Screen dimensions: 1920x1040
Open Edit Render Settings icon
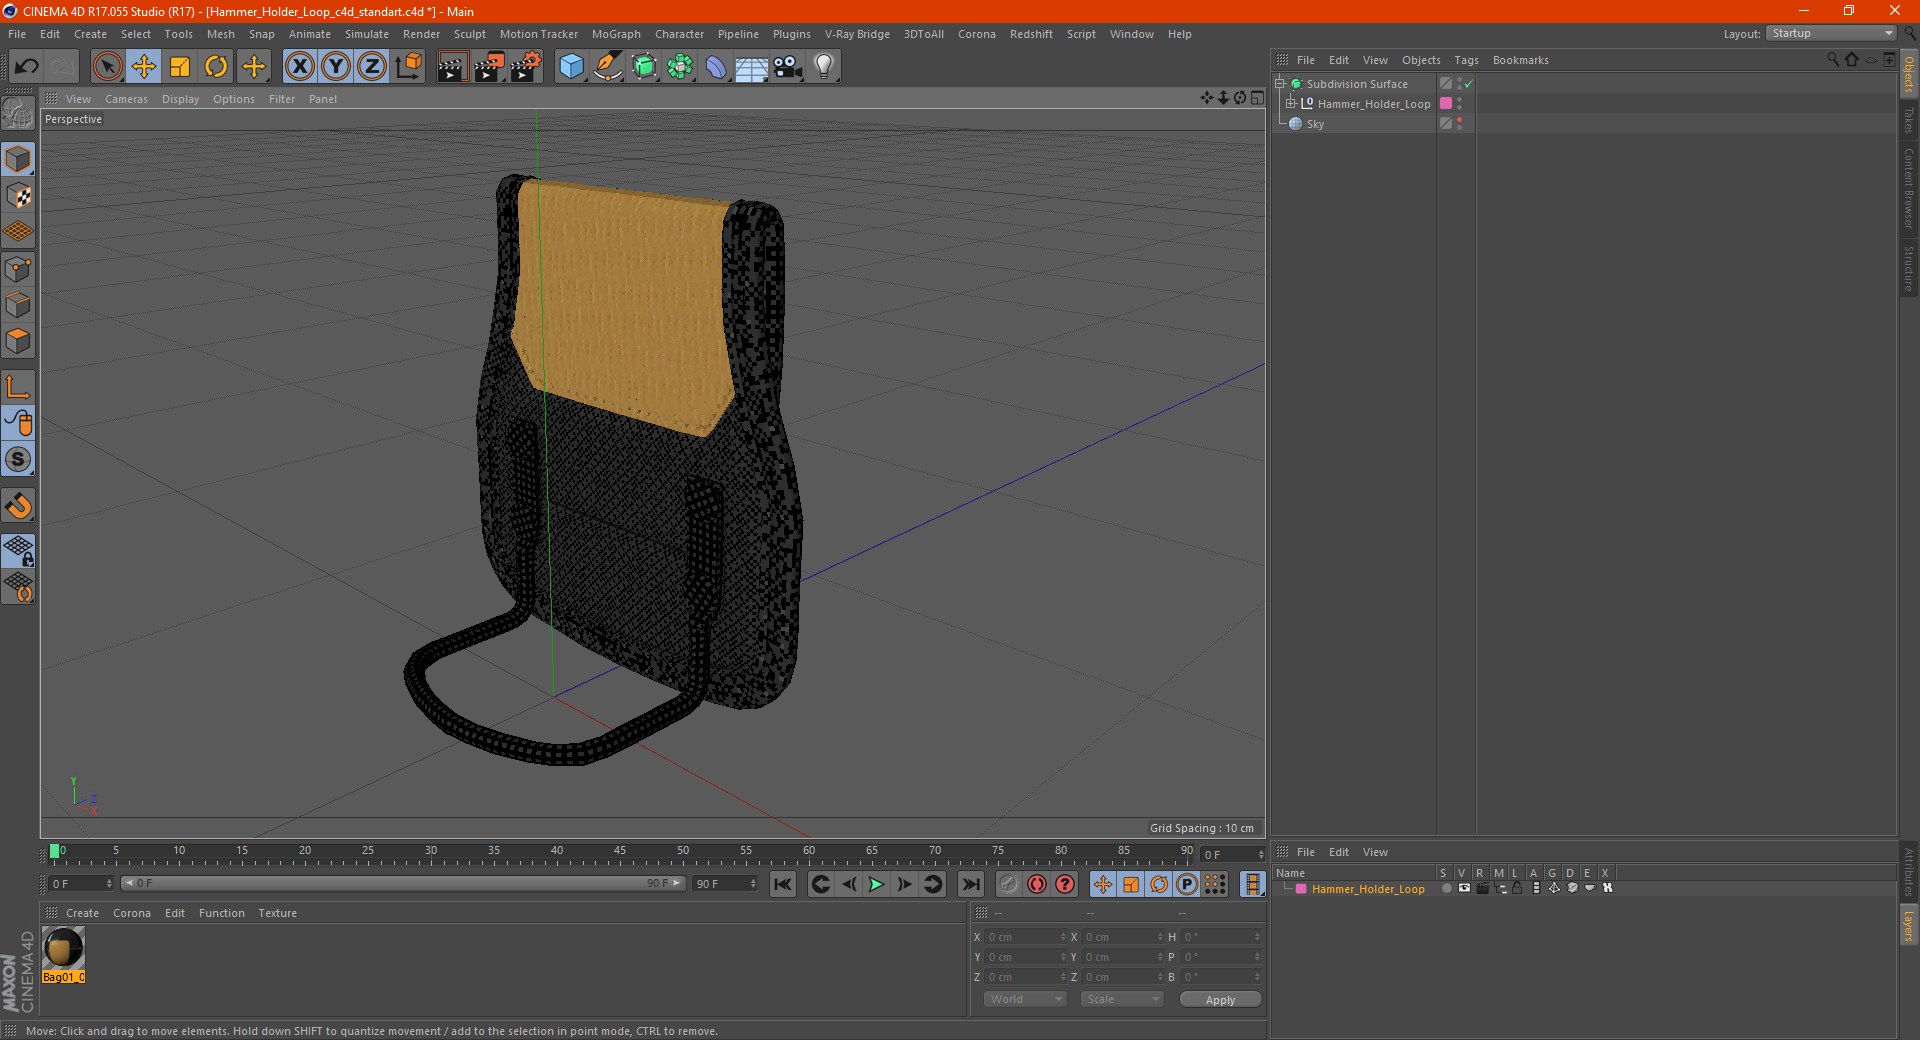pos(526,67)
